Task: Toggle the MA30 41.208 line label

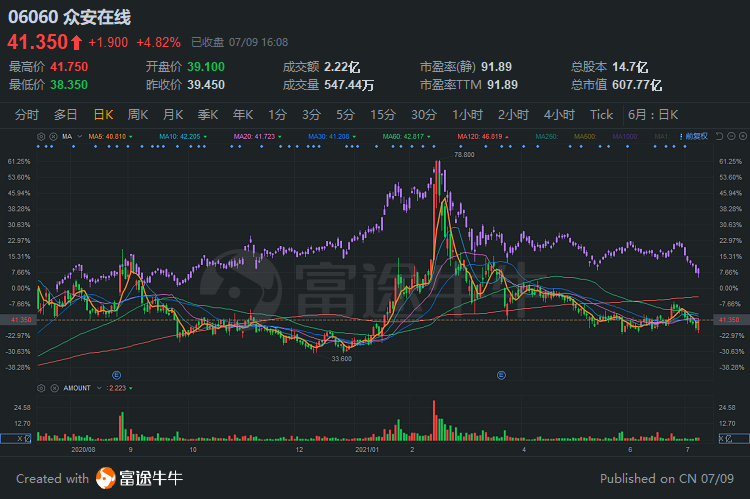Action: 329,137
